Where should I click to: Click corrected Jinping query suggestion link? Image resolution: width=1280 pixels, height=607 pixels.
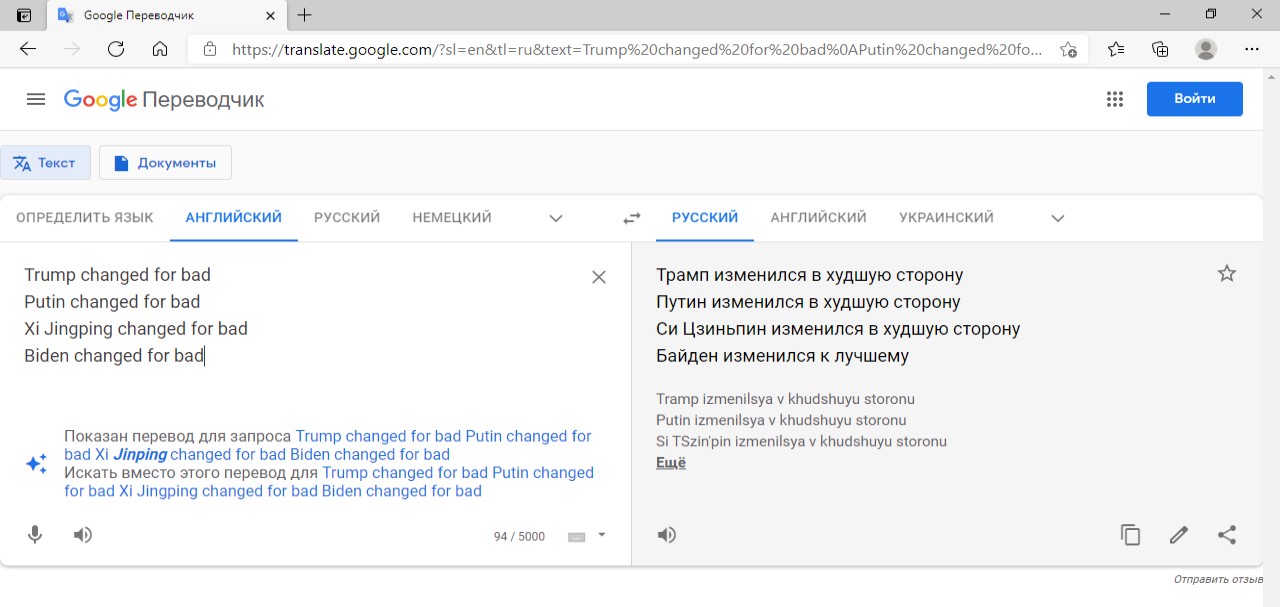pyautogui.click(x=328, y=446)
